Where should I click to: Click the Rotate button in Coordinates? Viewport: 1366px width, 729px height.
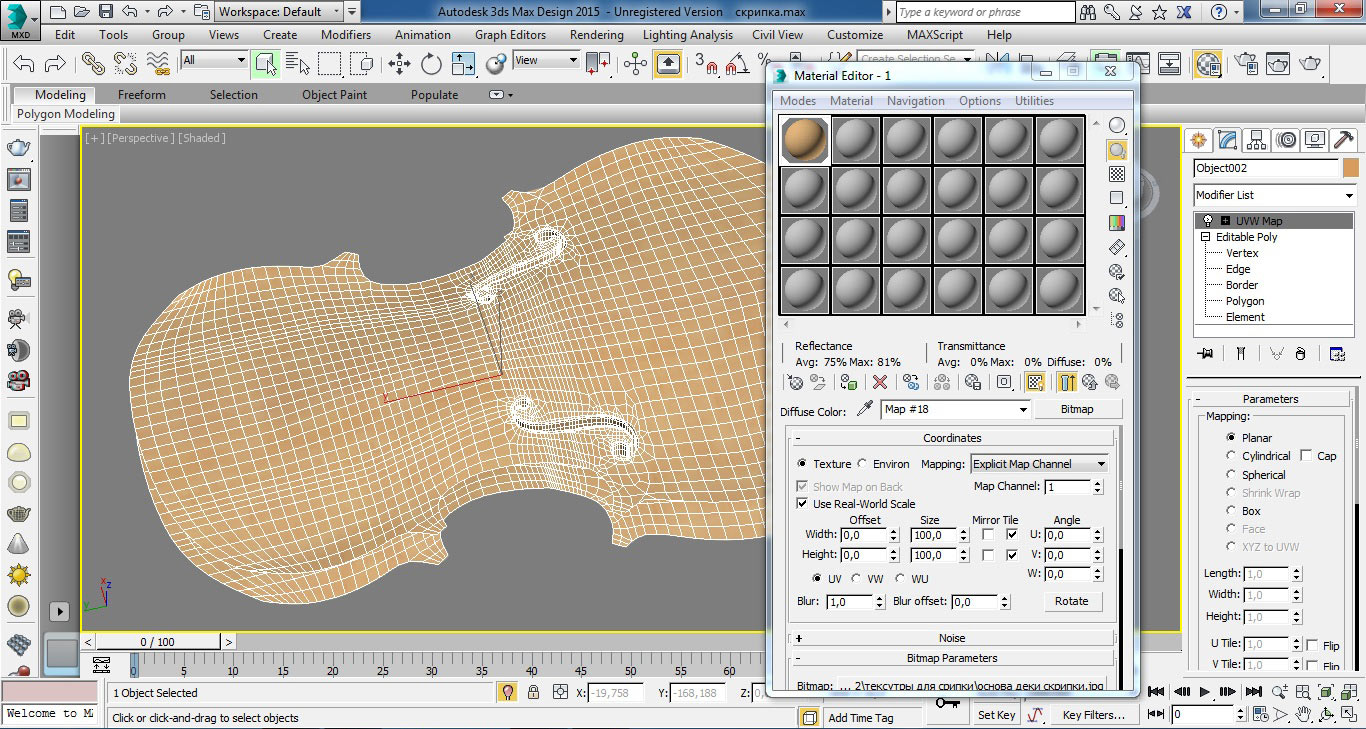1071,601
